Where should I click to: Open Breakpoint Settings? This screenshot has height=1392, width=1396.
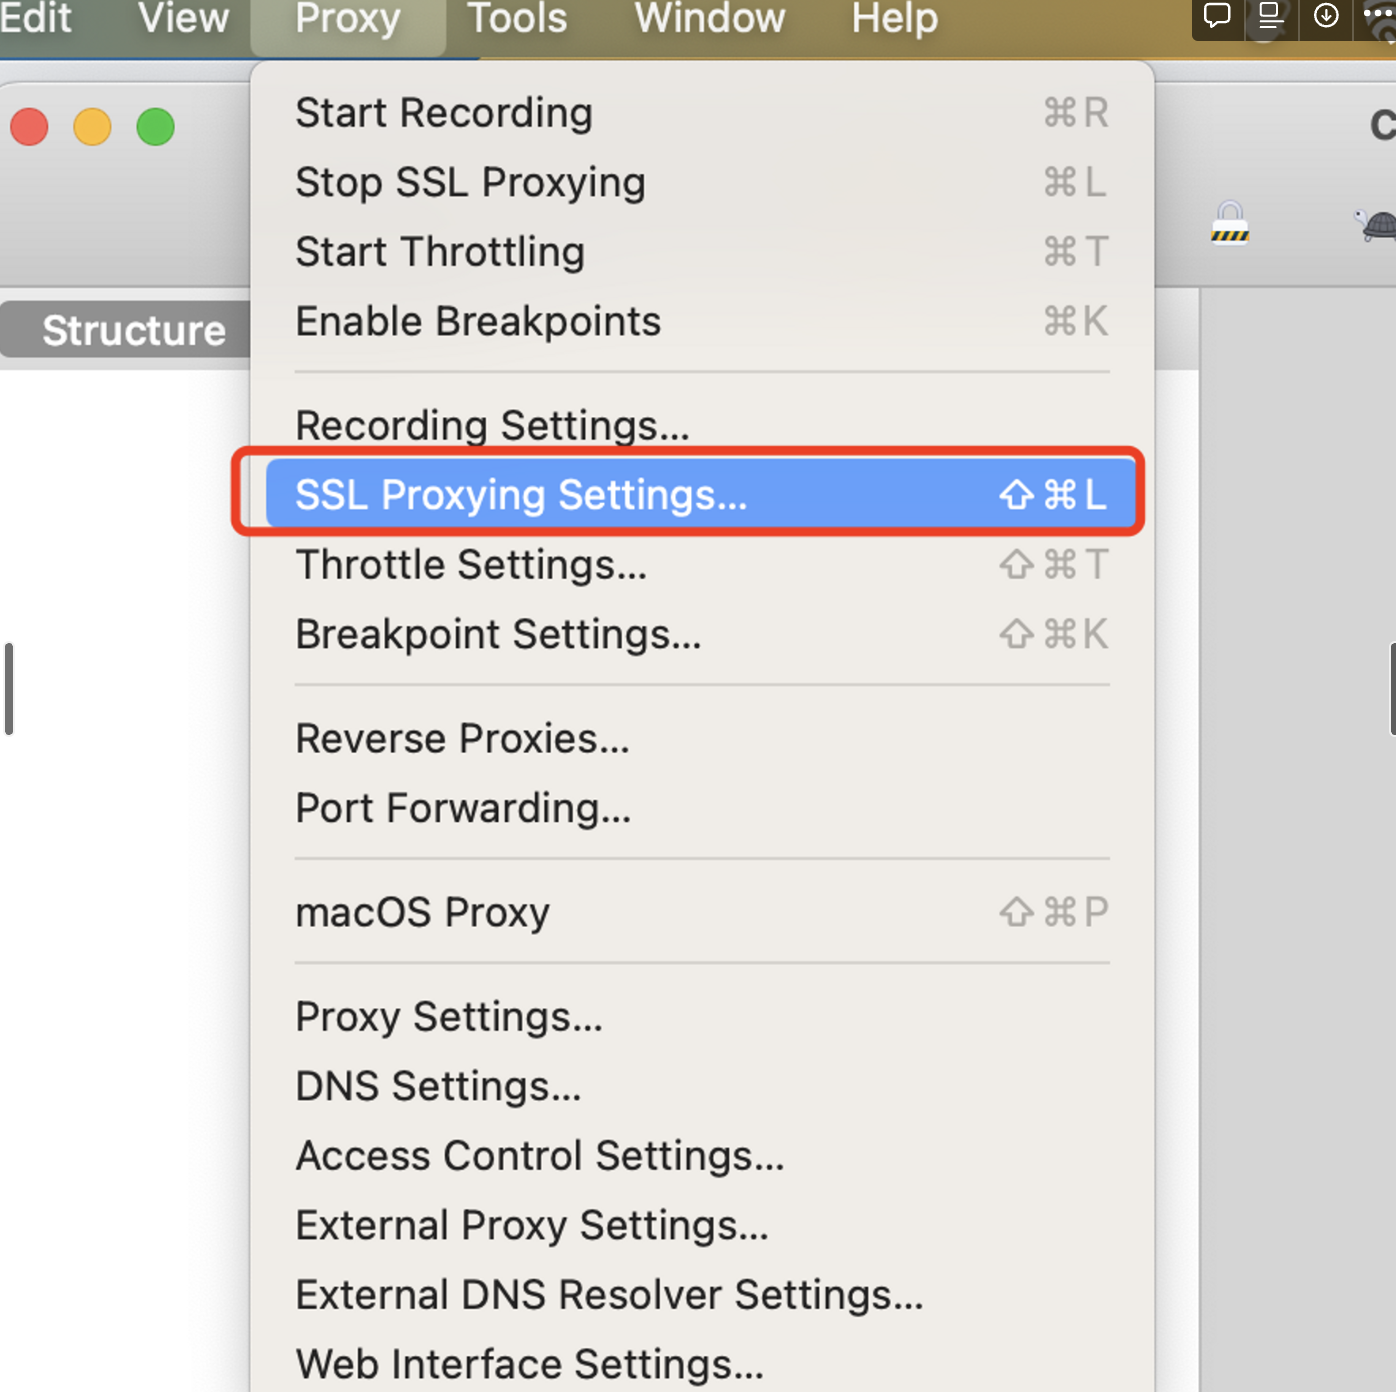coord(498,633)
